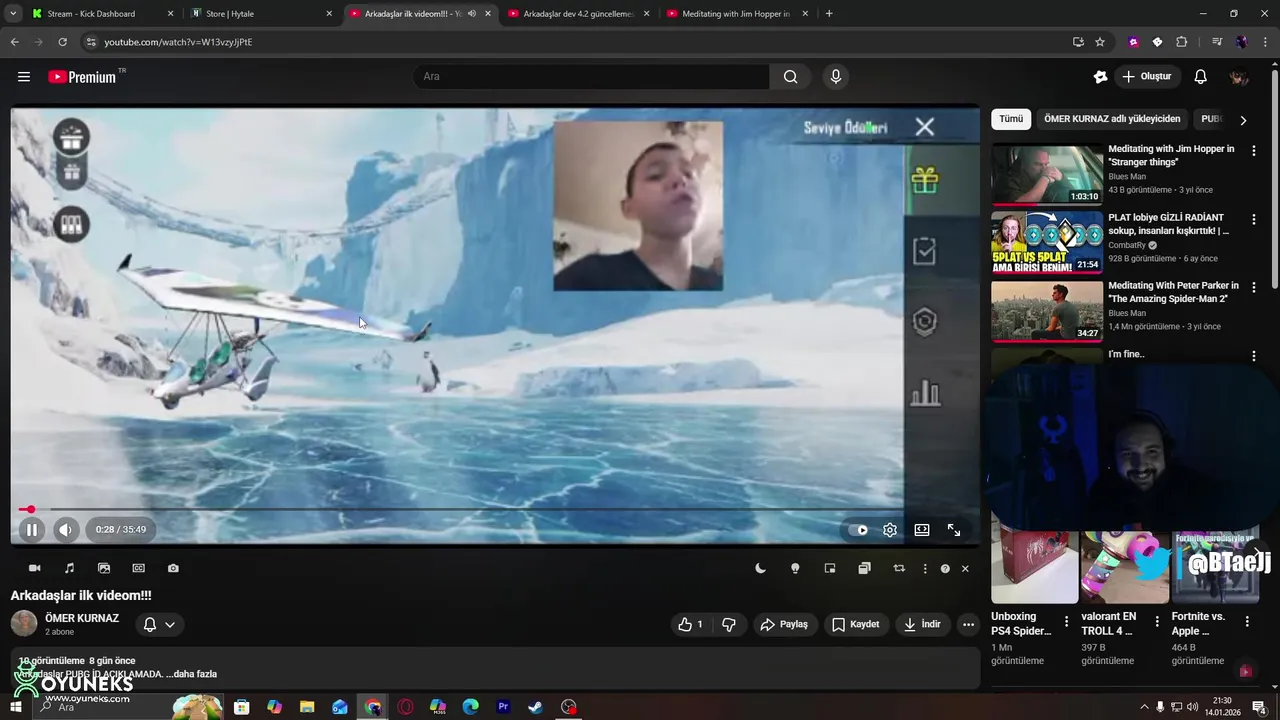Open Meditating with Jim Hopper thumbnail
The width and height of the screenshot is (1280, 720).
[1047, 174]
